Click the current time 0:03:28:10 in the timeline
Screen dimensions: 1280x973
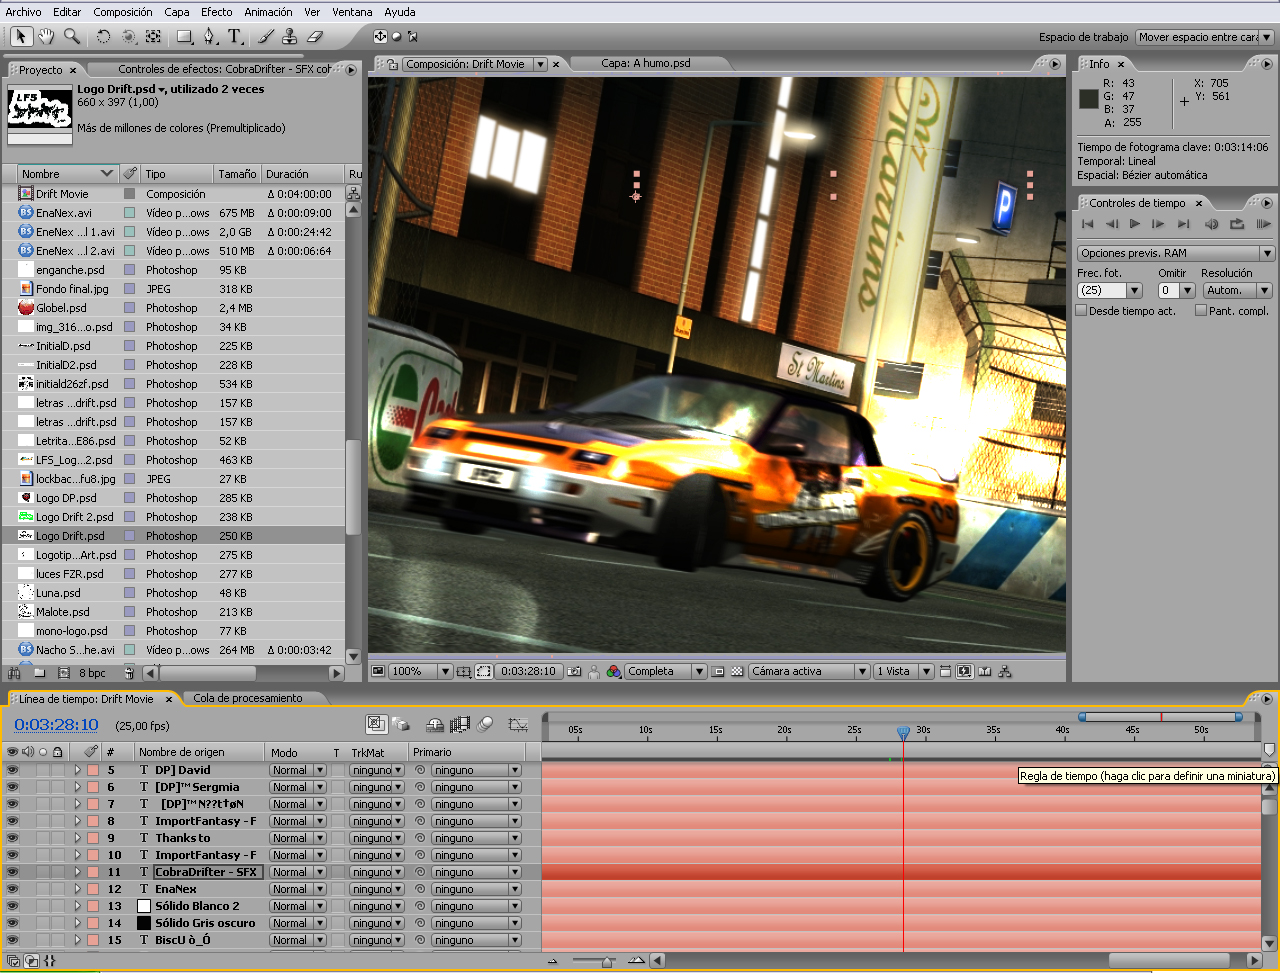56,725
